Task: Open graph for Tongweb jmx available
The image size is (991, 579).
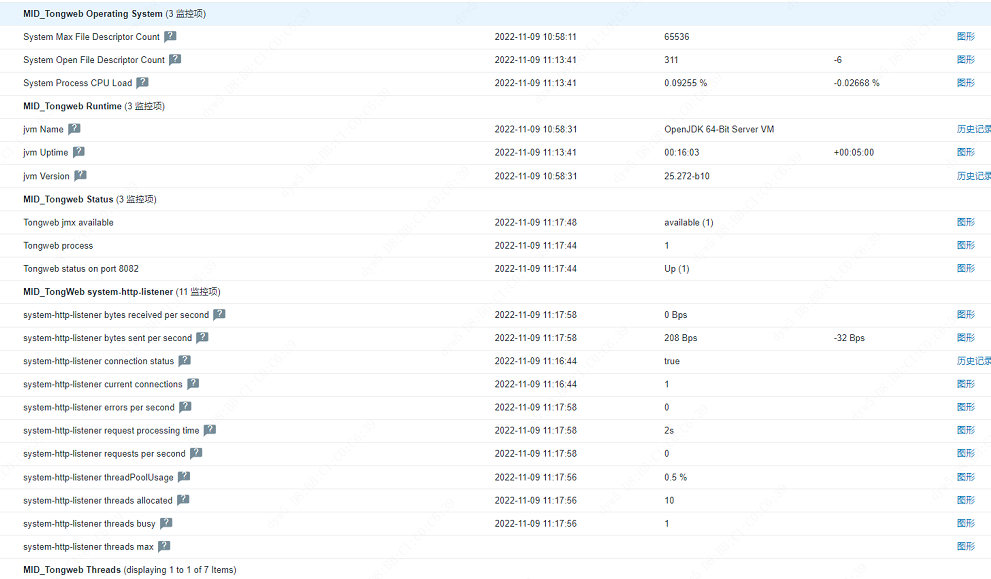Action: (x=966, y=222)
